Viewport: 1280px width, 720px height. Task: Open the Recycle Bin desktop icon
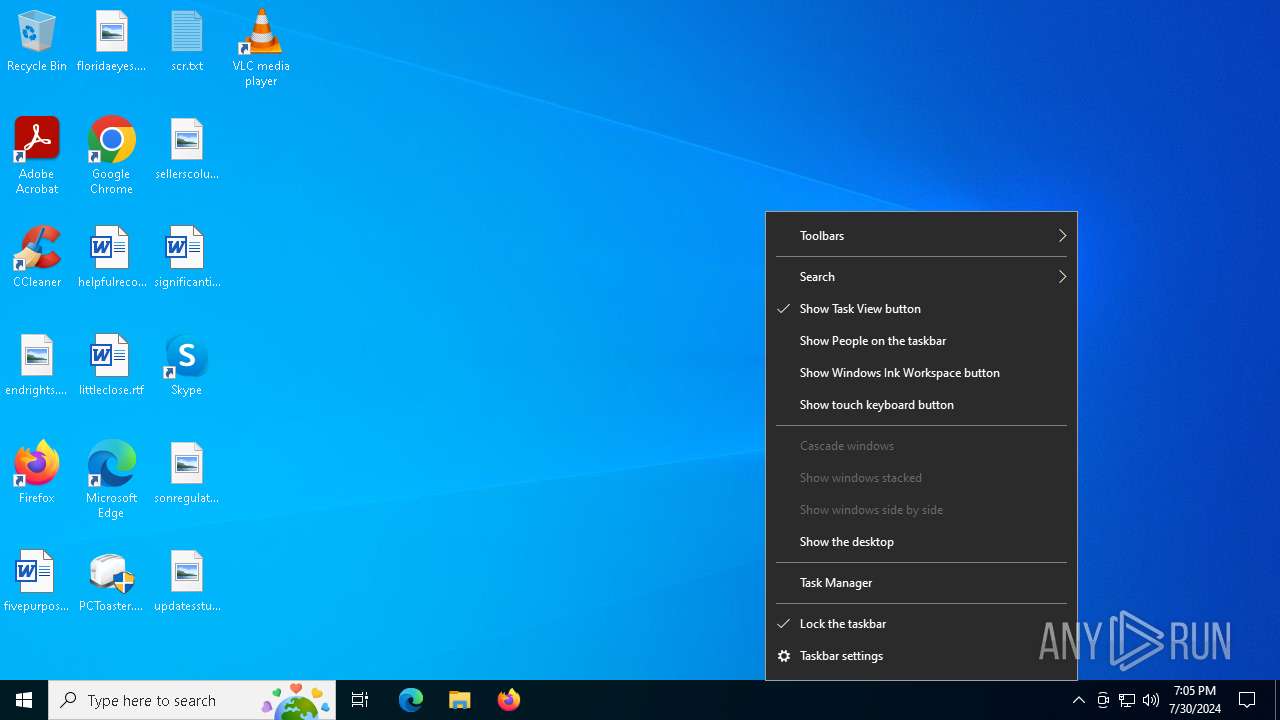(x=37, y=41)
